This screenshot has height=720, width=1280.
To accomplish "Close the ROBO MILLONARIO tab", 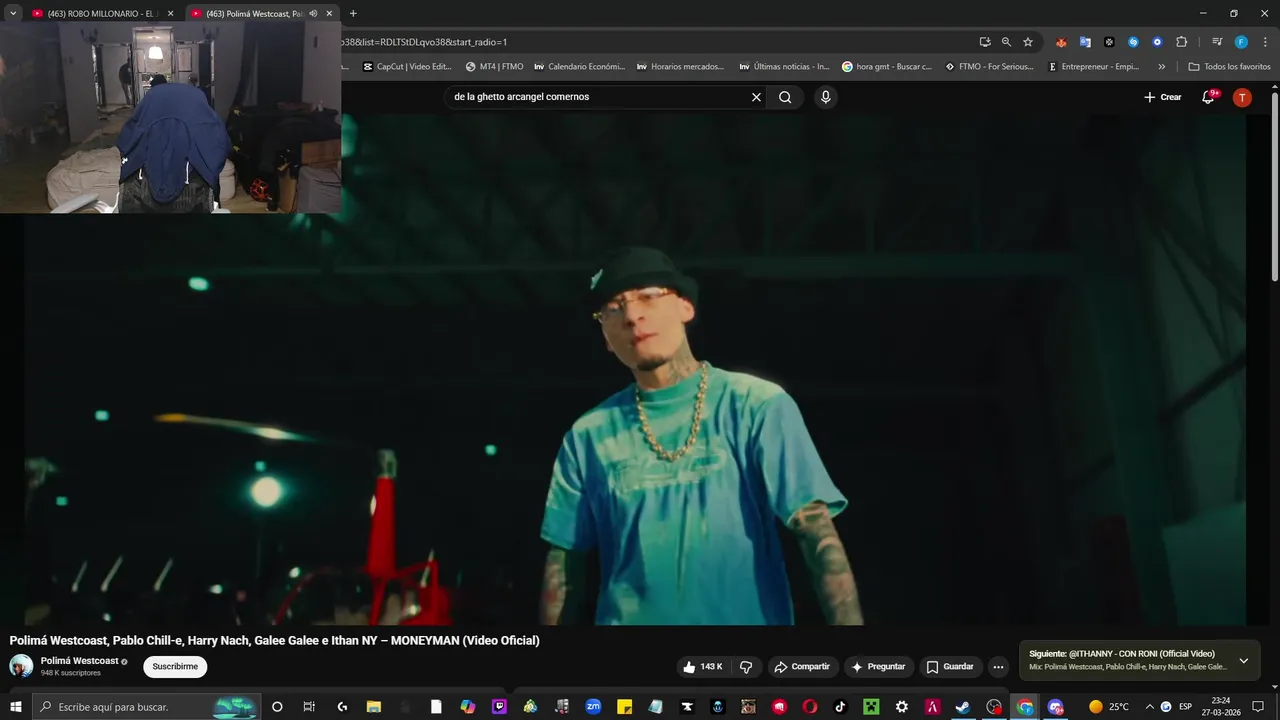I will 170,14.
